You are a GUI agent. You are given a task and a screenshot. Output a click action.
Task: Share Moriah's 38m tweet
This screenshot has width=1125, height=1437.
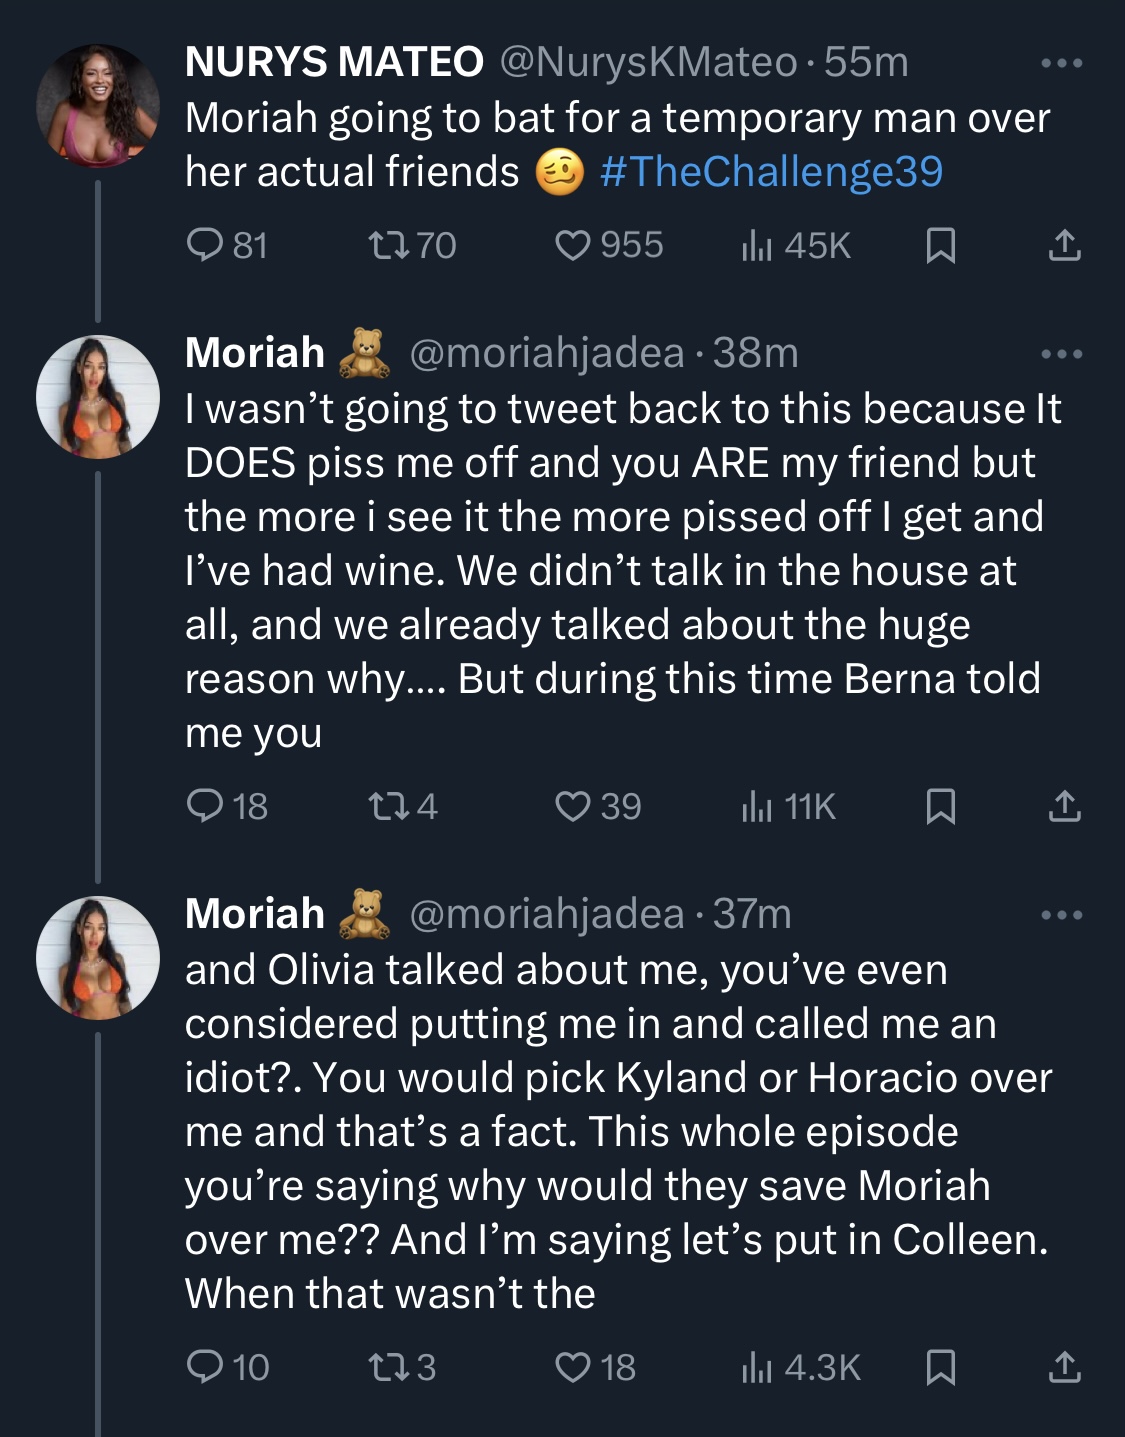[1064, 806]
